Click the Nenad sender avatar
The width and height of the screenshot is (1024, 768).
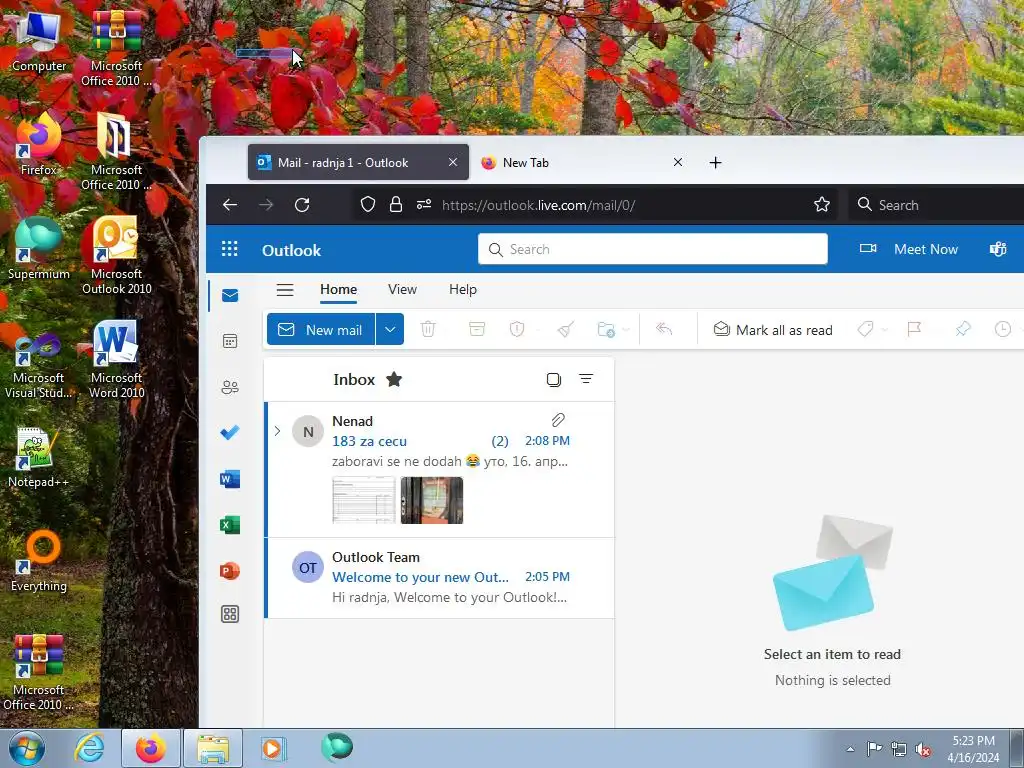tap(308, 431)
